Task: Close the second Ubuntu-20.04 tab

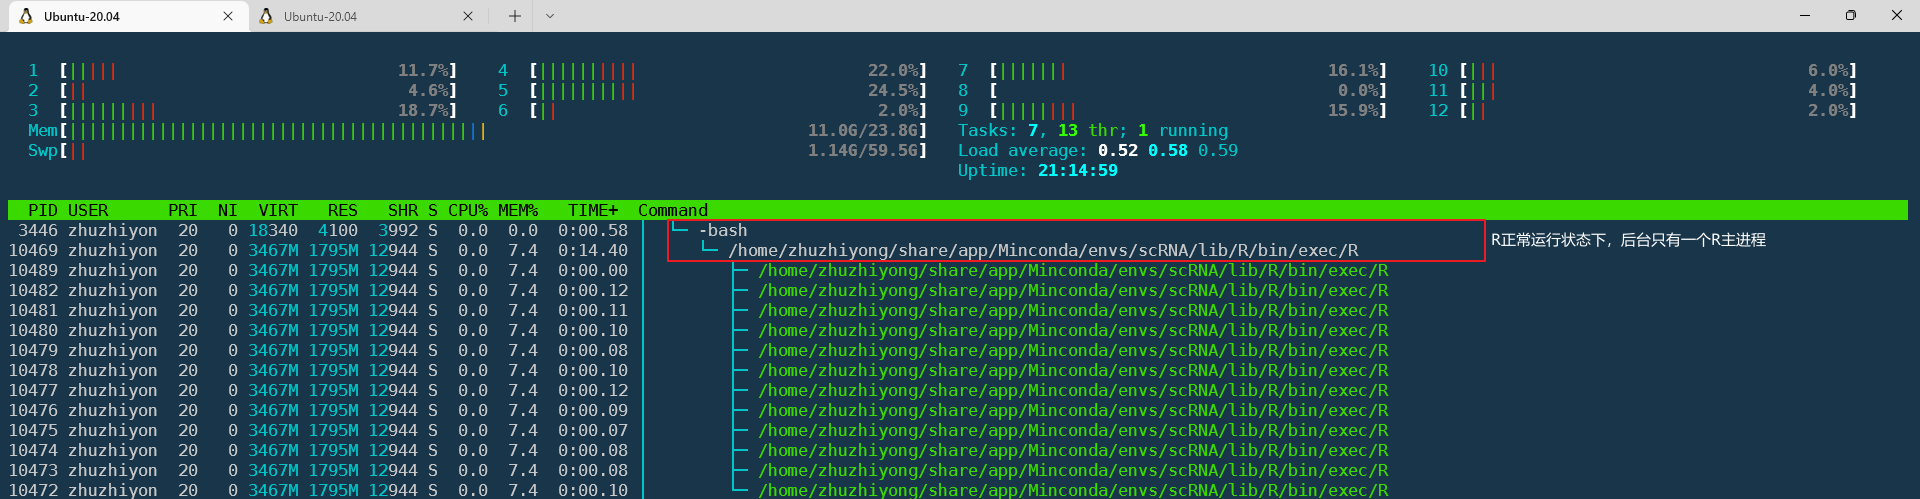Action: 468,16
